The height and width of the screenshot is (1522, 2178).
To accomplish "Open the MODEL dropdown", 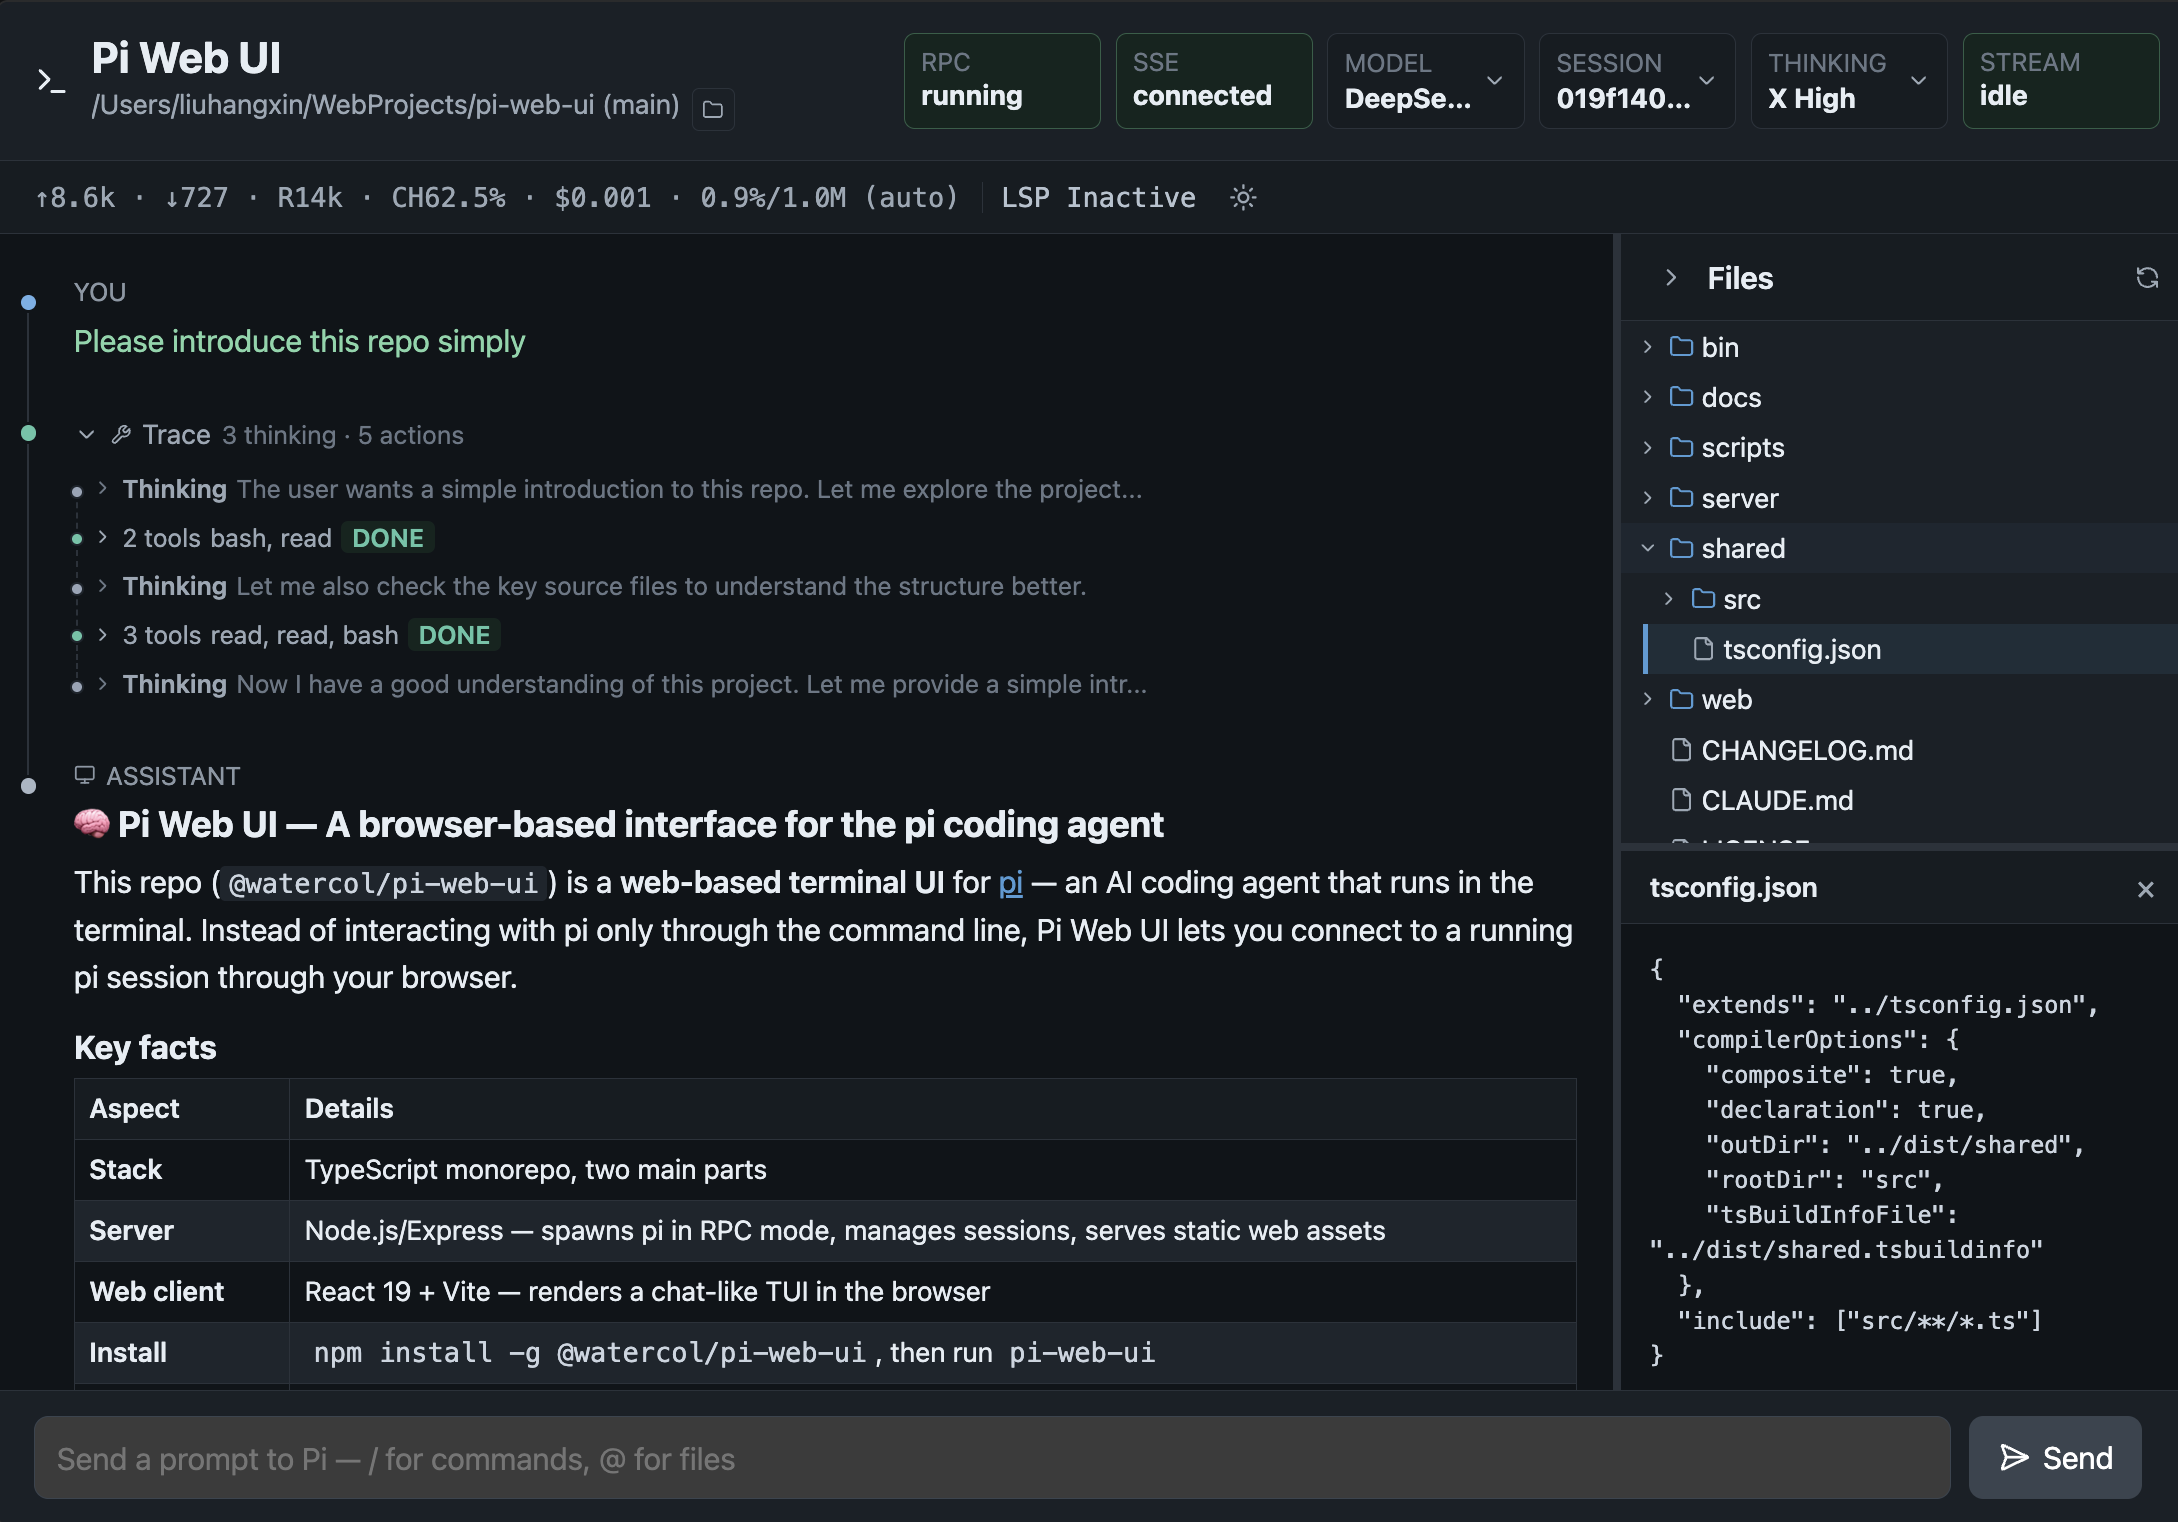I will click(1425, 81).
